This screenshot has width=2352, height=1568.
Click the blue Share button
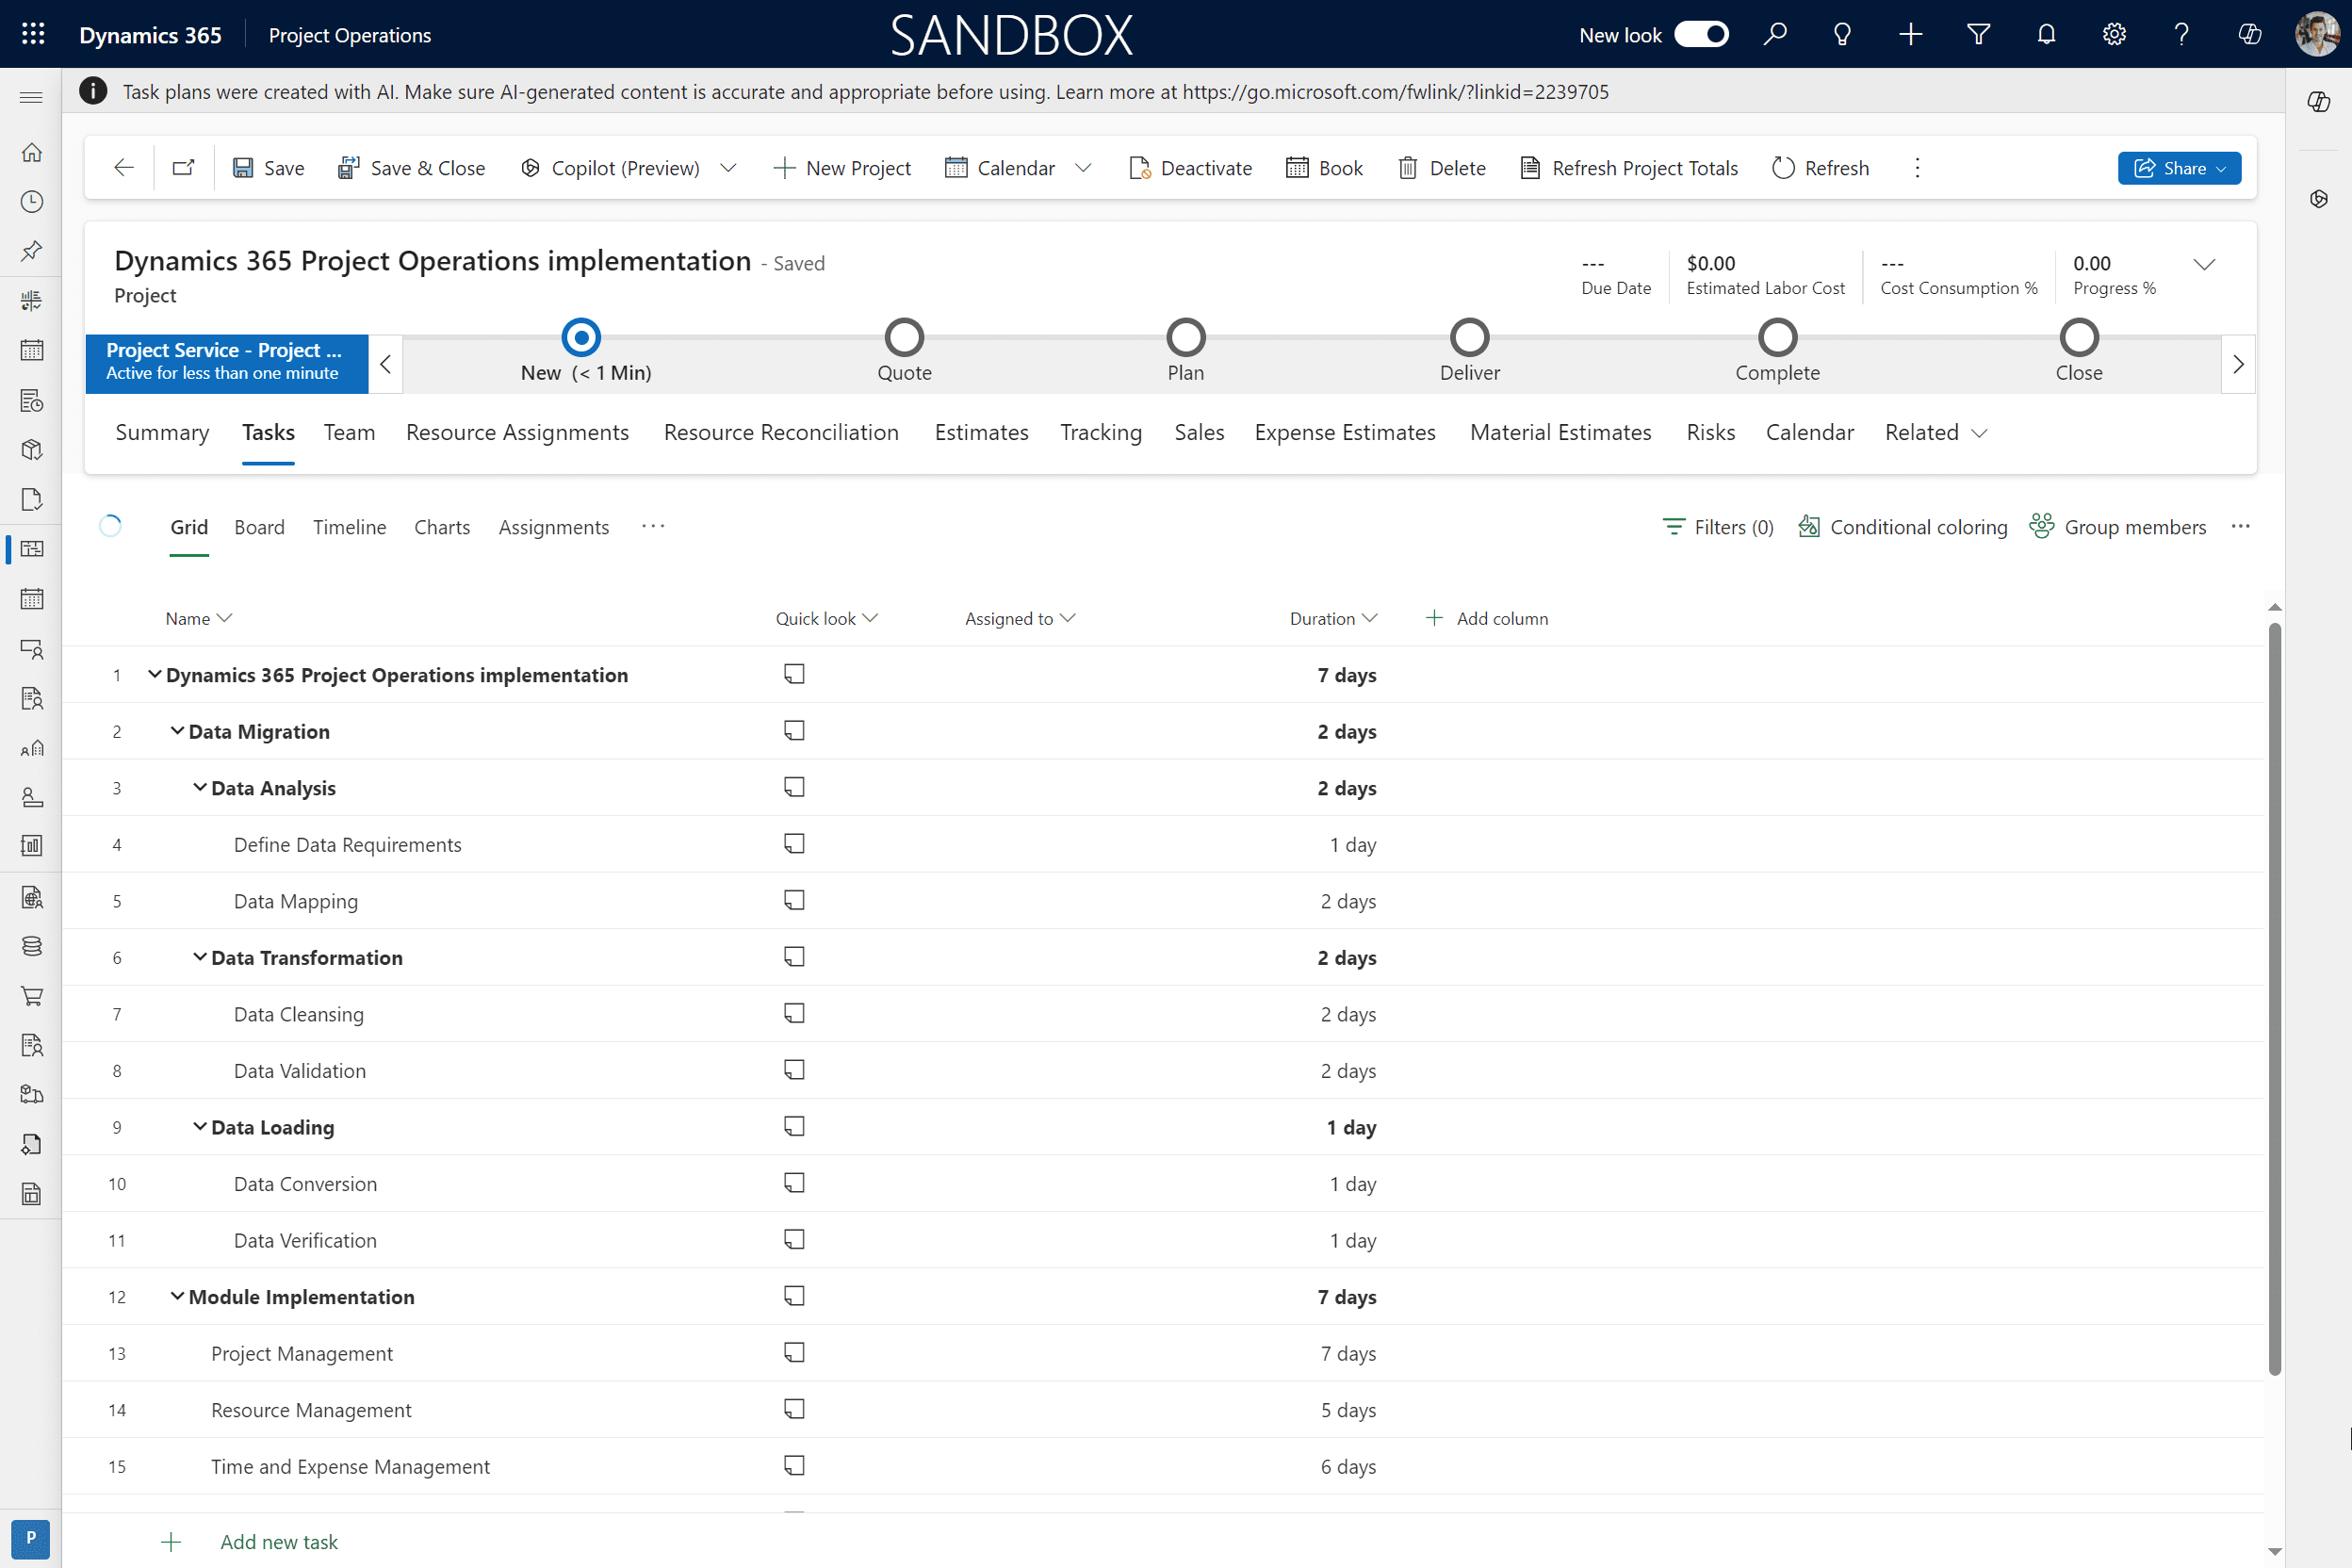(2179, 168)
